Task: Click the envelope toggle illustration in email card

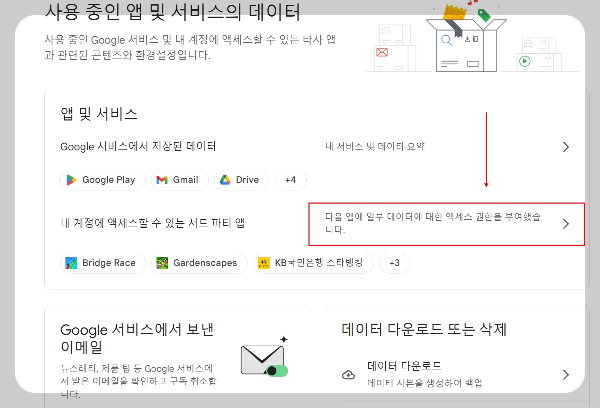Action: point(264,357)
